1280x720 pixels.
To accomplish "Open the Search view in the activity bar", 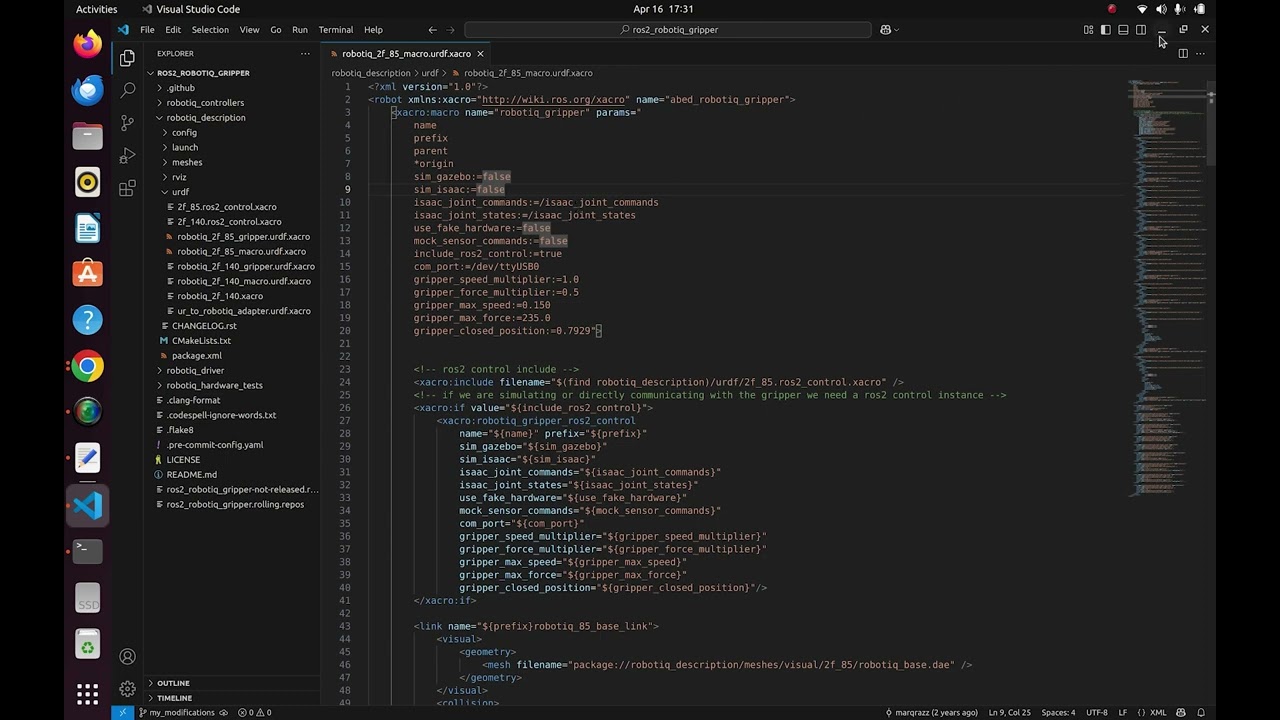I will (x=127, y=90).
